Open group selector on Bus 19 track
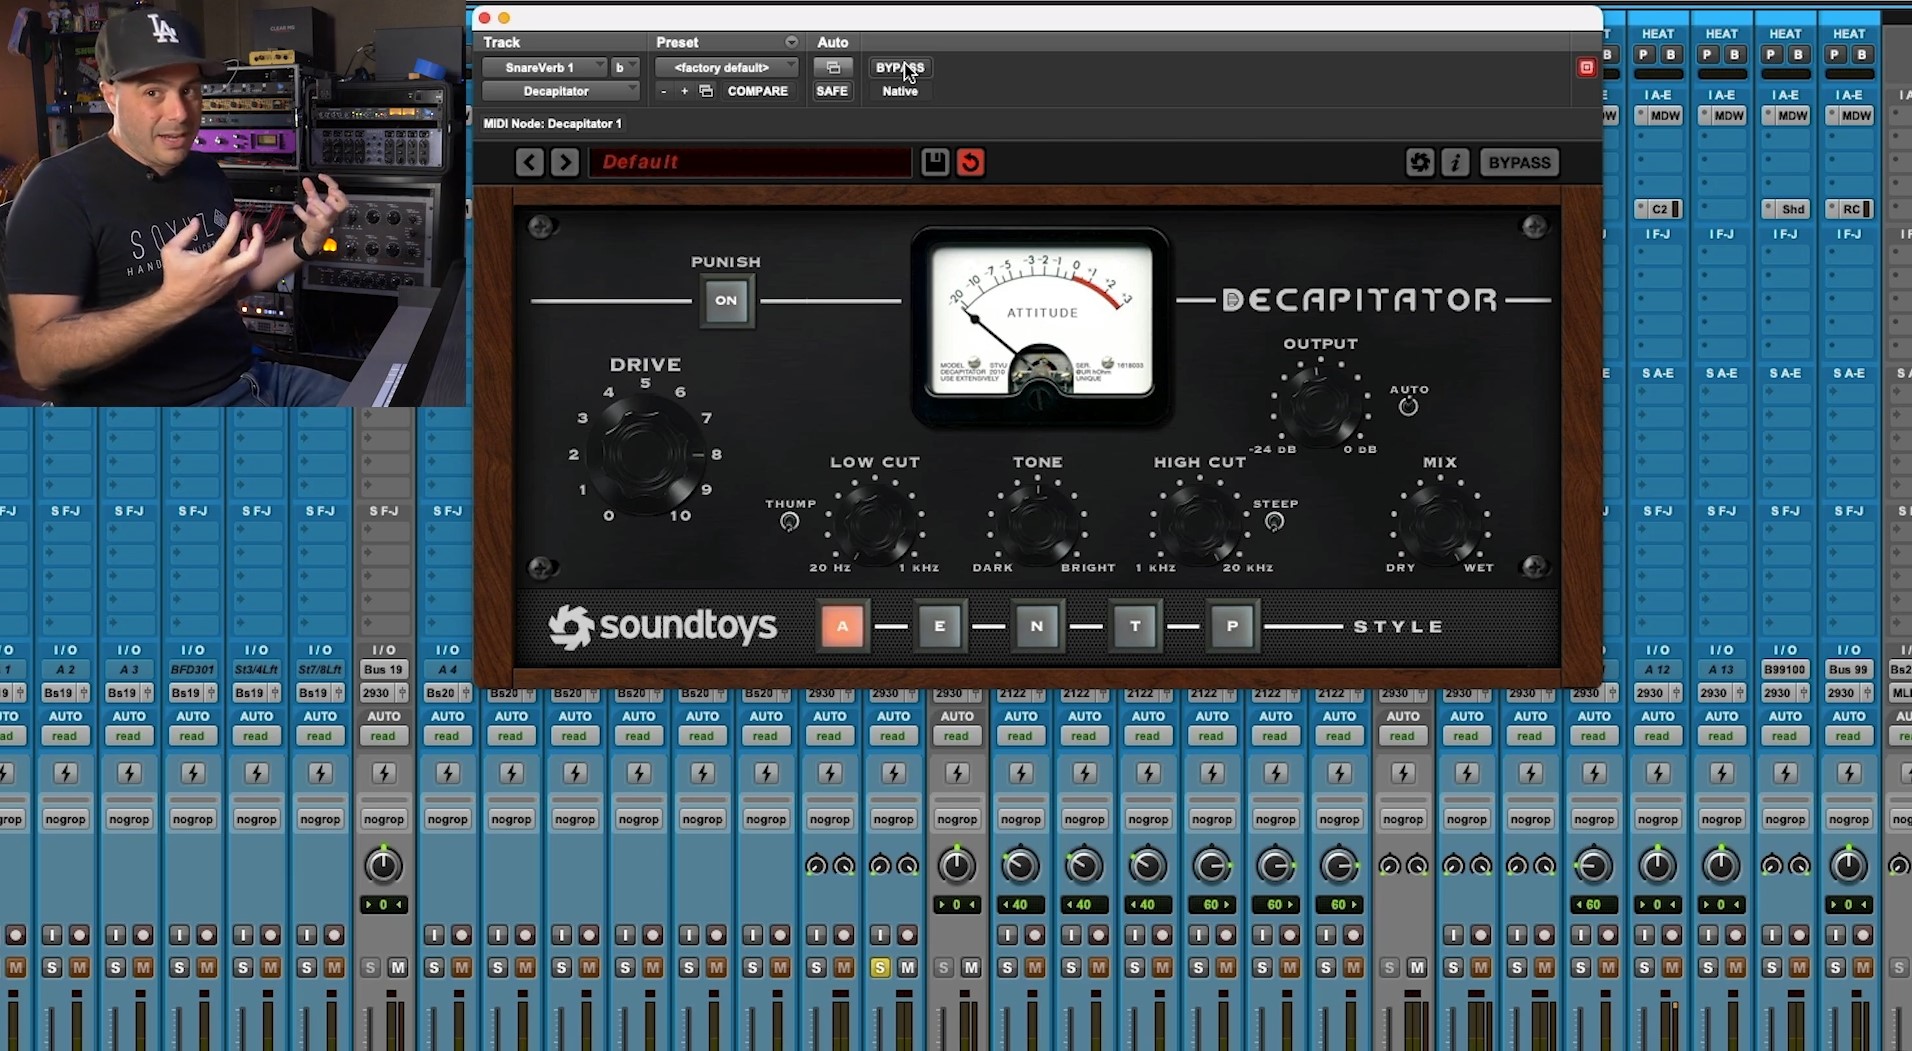The width and height of the screenshot is (1912, 1051). tap(383, 819)
